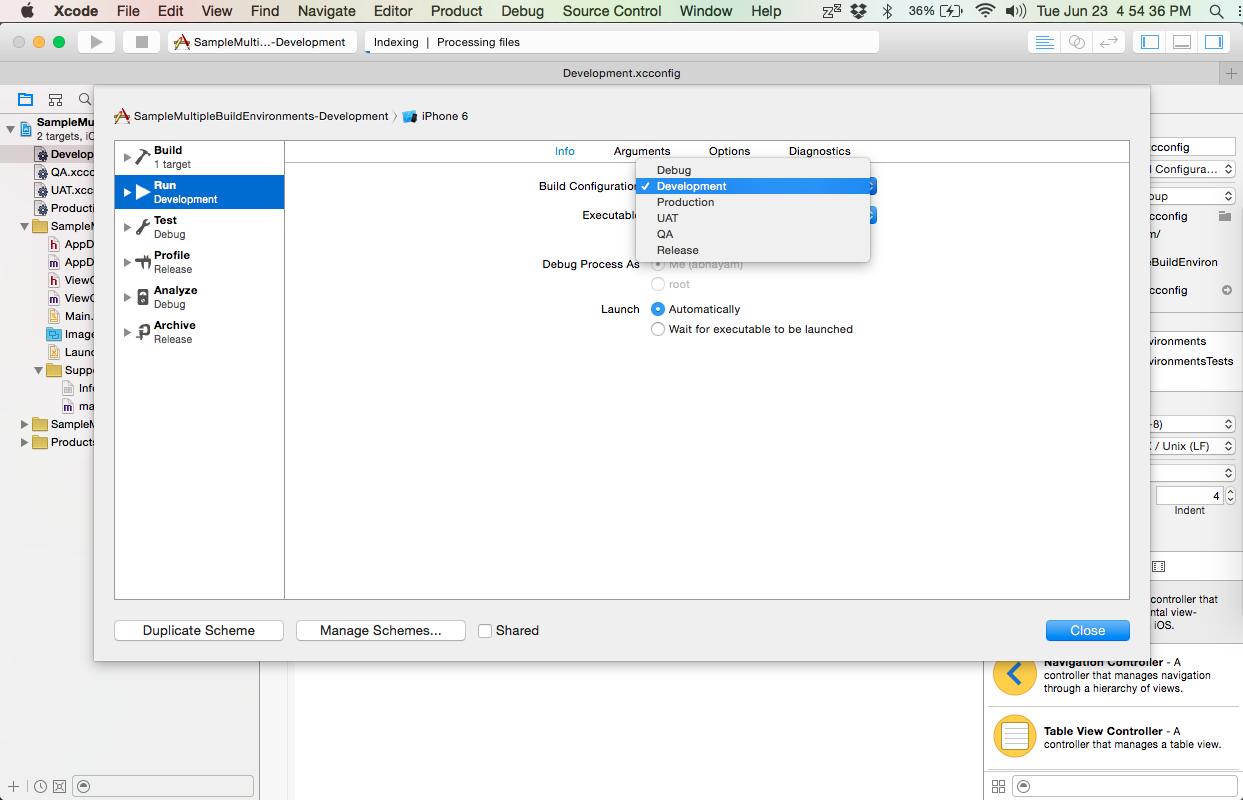Click the reveal-in-Finder arrow icon
This screenshot has width=1243, height=800.
[1227, 290]
